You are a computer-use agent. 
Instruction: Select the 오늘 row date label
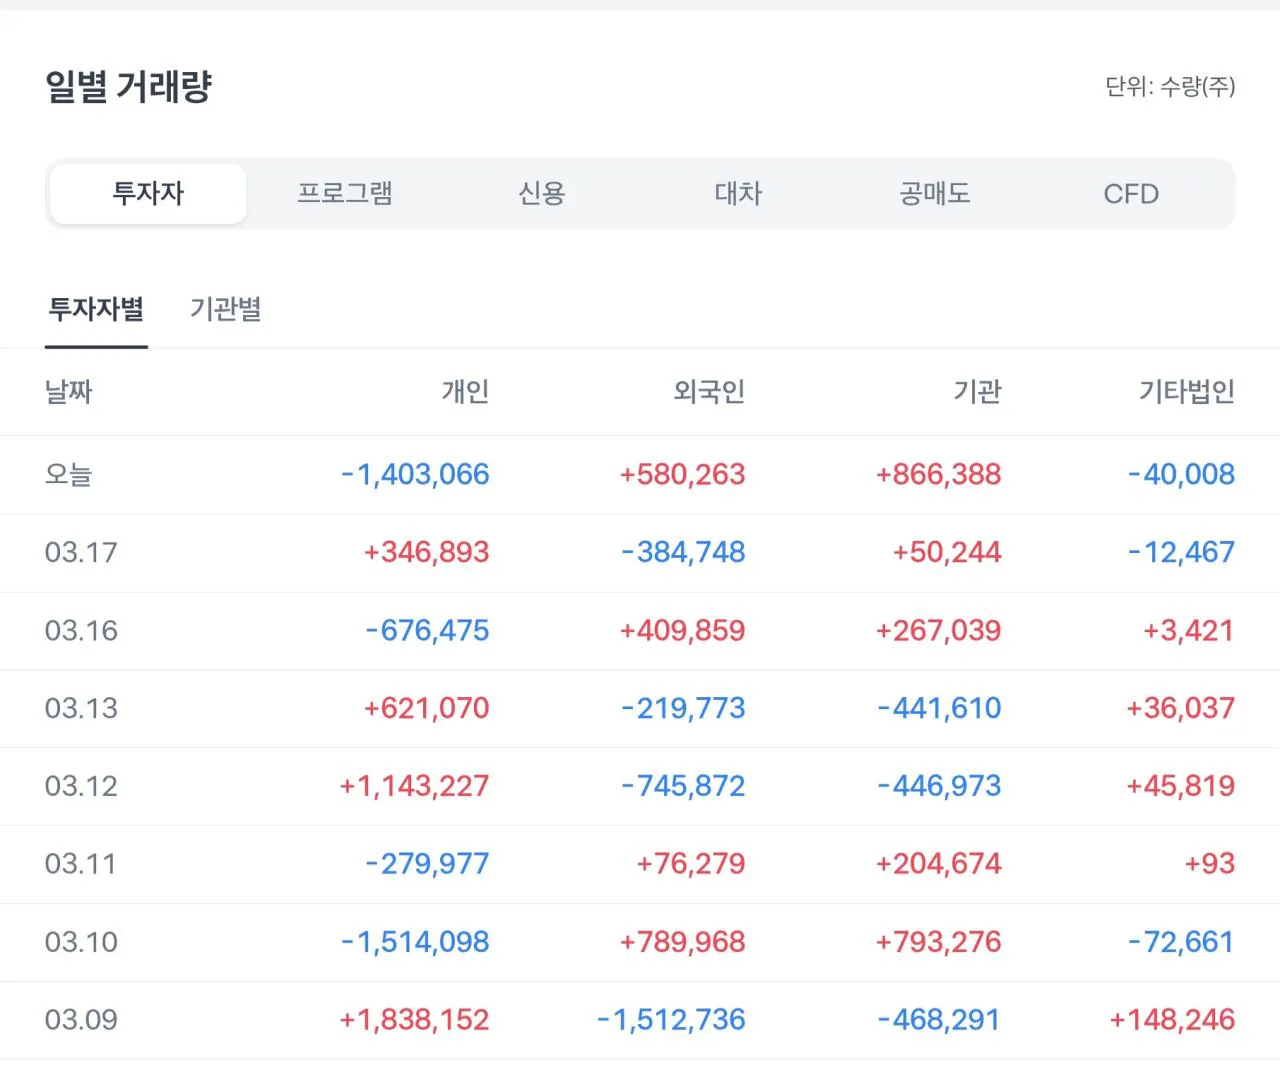tap(68, 475)
